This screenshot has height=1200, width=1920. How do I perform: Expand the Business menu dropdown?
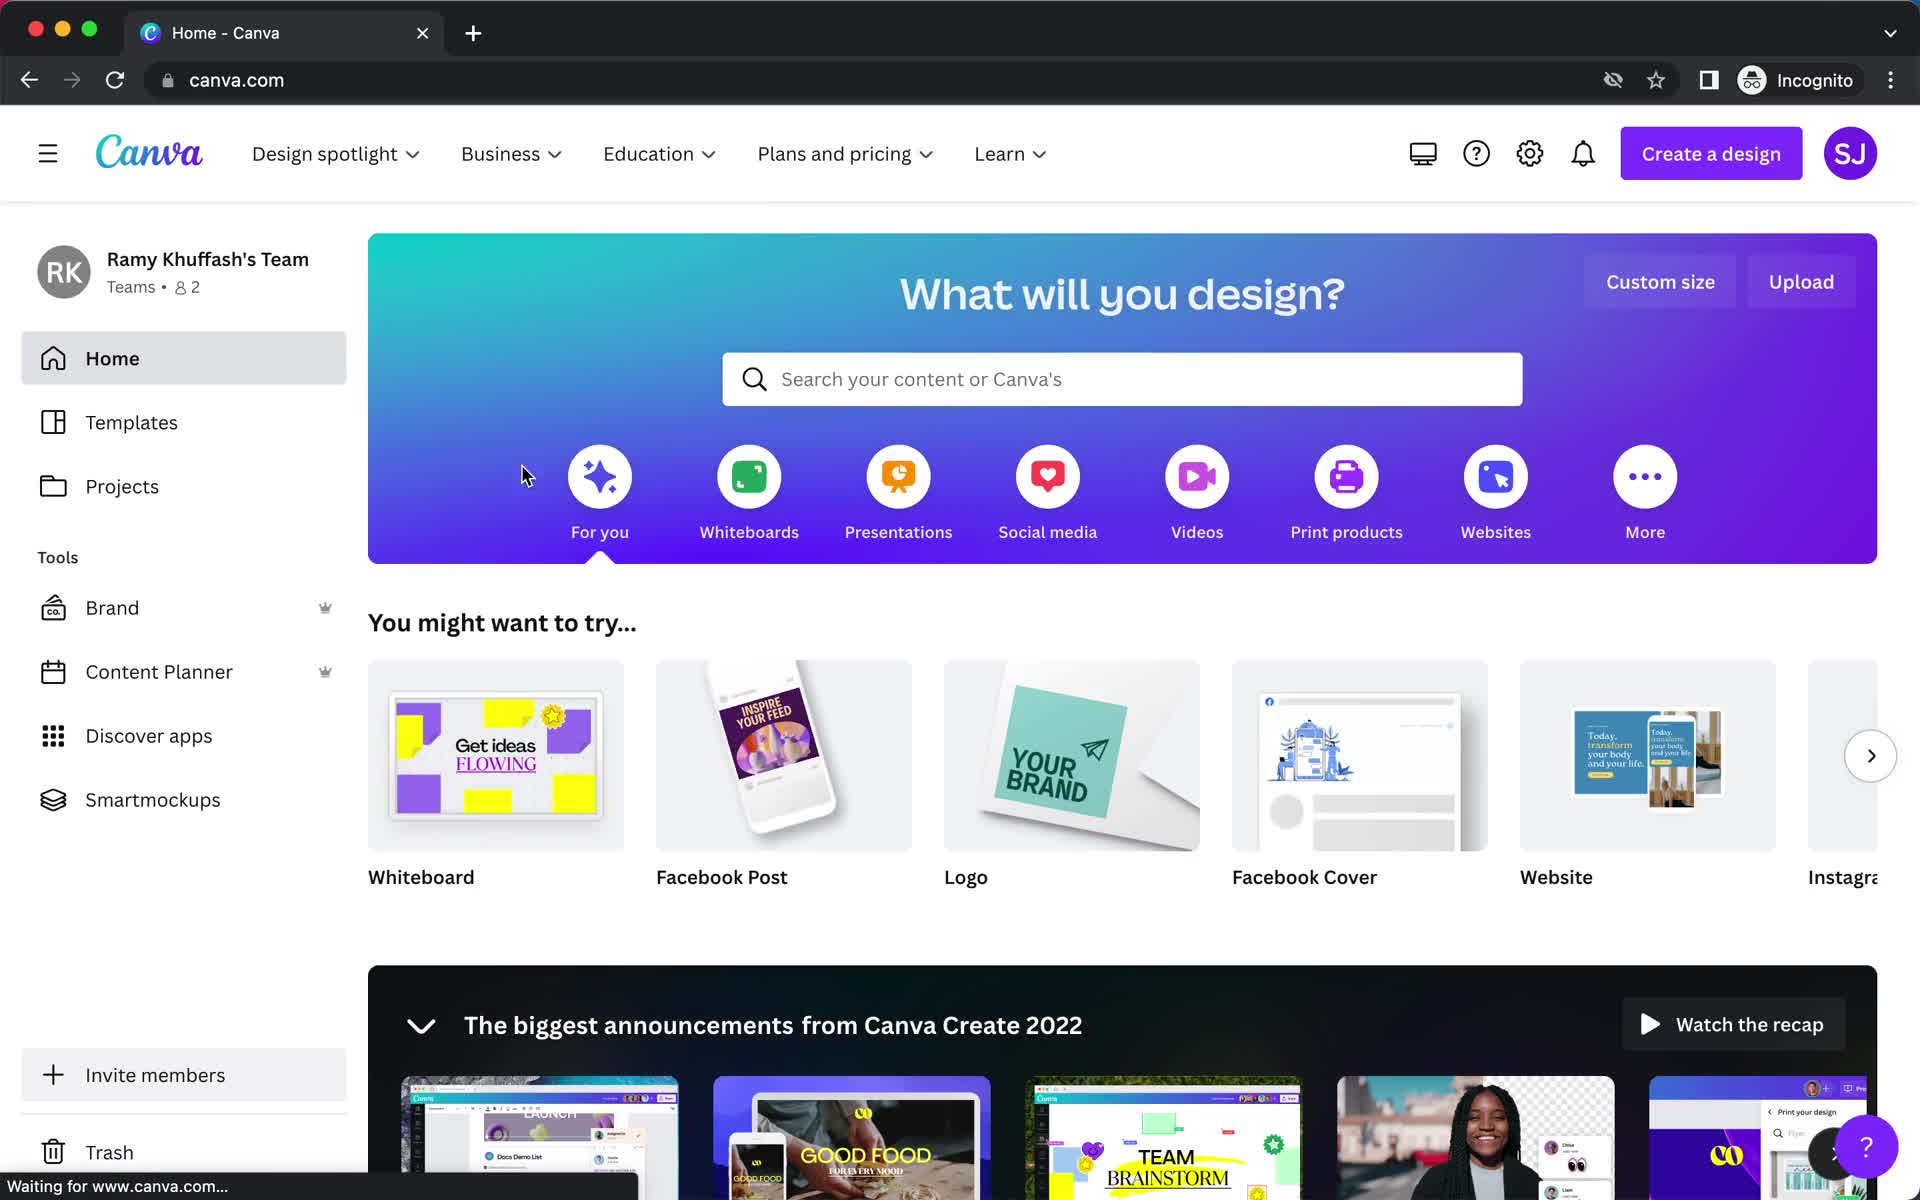coord(511,153)
